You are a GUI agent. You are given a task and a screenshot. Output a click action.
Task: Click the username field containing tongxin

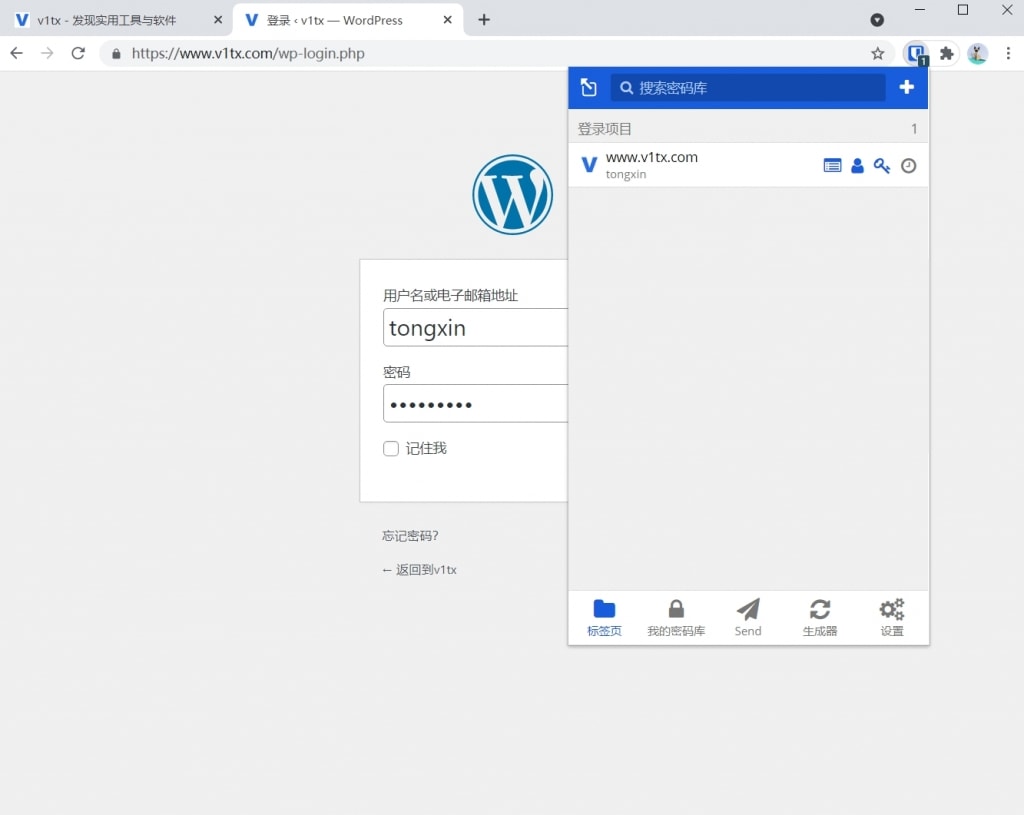475,328
